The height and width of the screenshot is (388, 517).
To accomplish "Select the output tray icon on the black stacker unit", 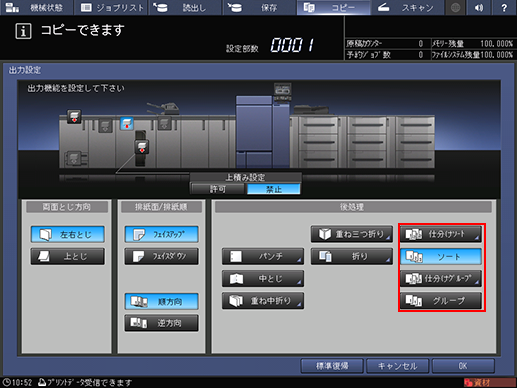I will pos(142,147).
